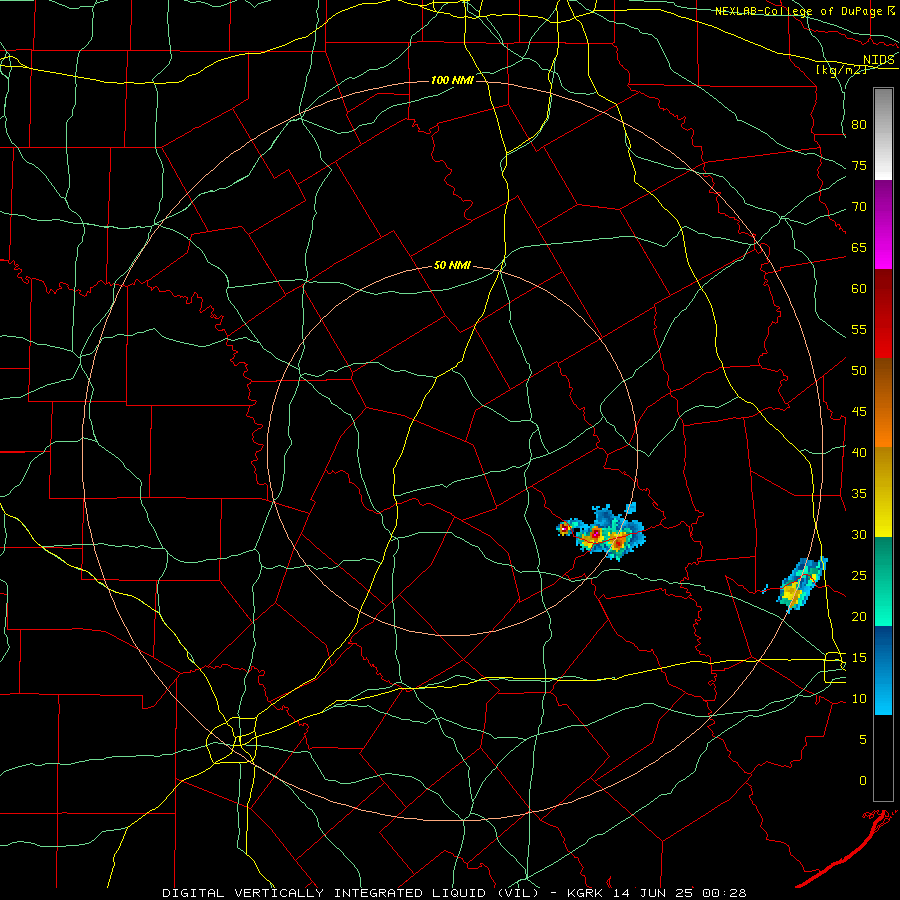
Task: Click the magenta segment of the legend bar
Action: click(883, 225)
